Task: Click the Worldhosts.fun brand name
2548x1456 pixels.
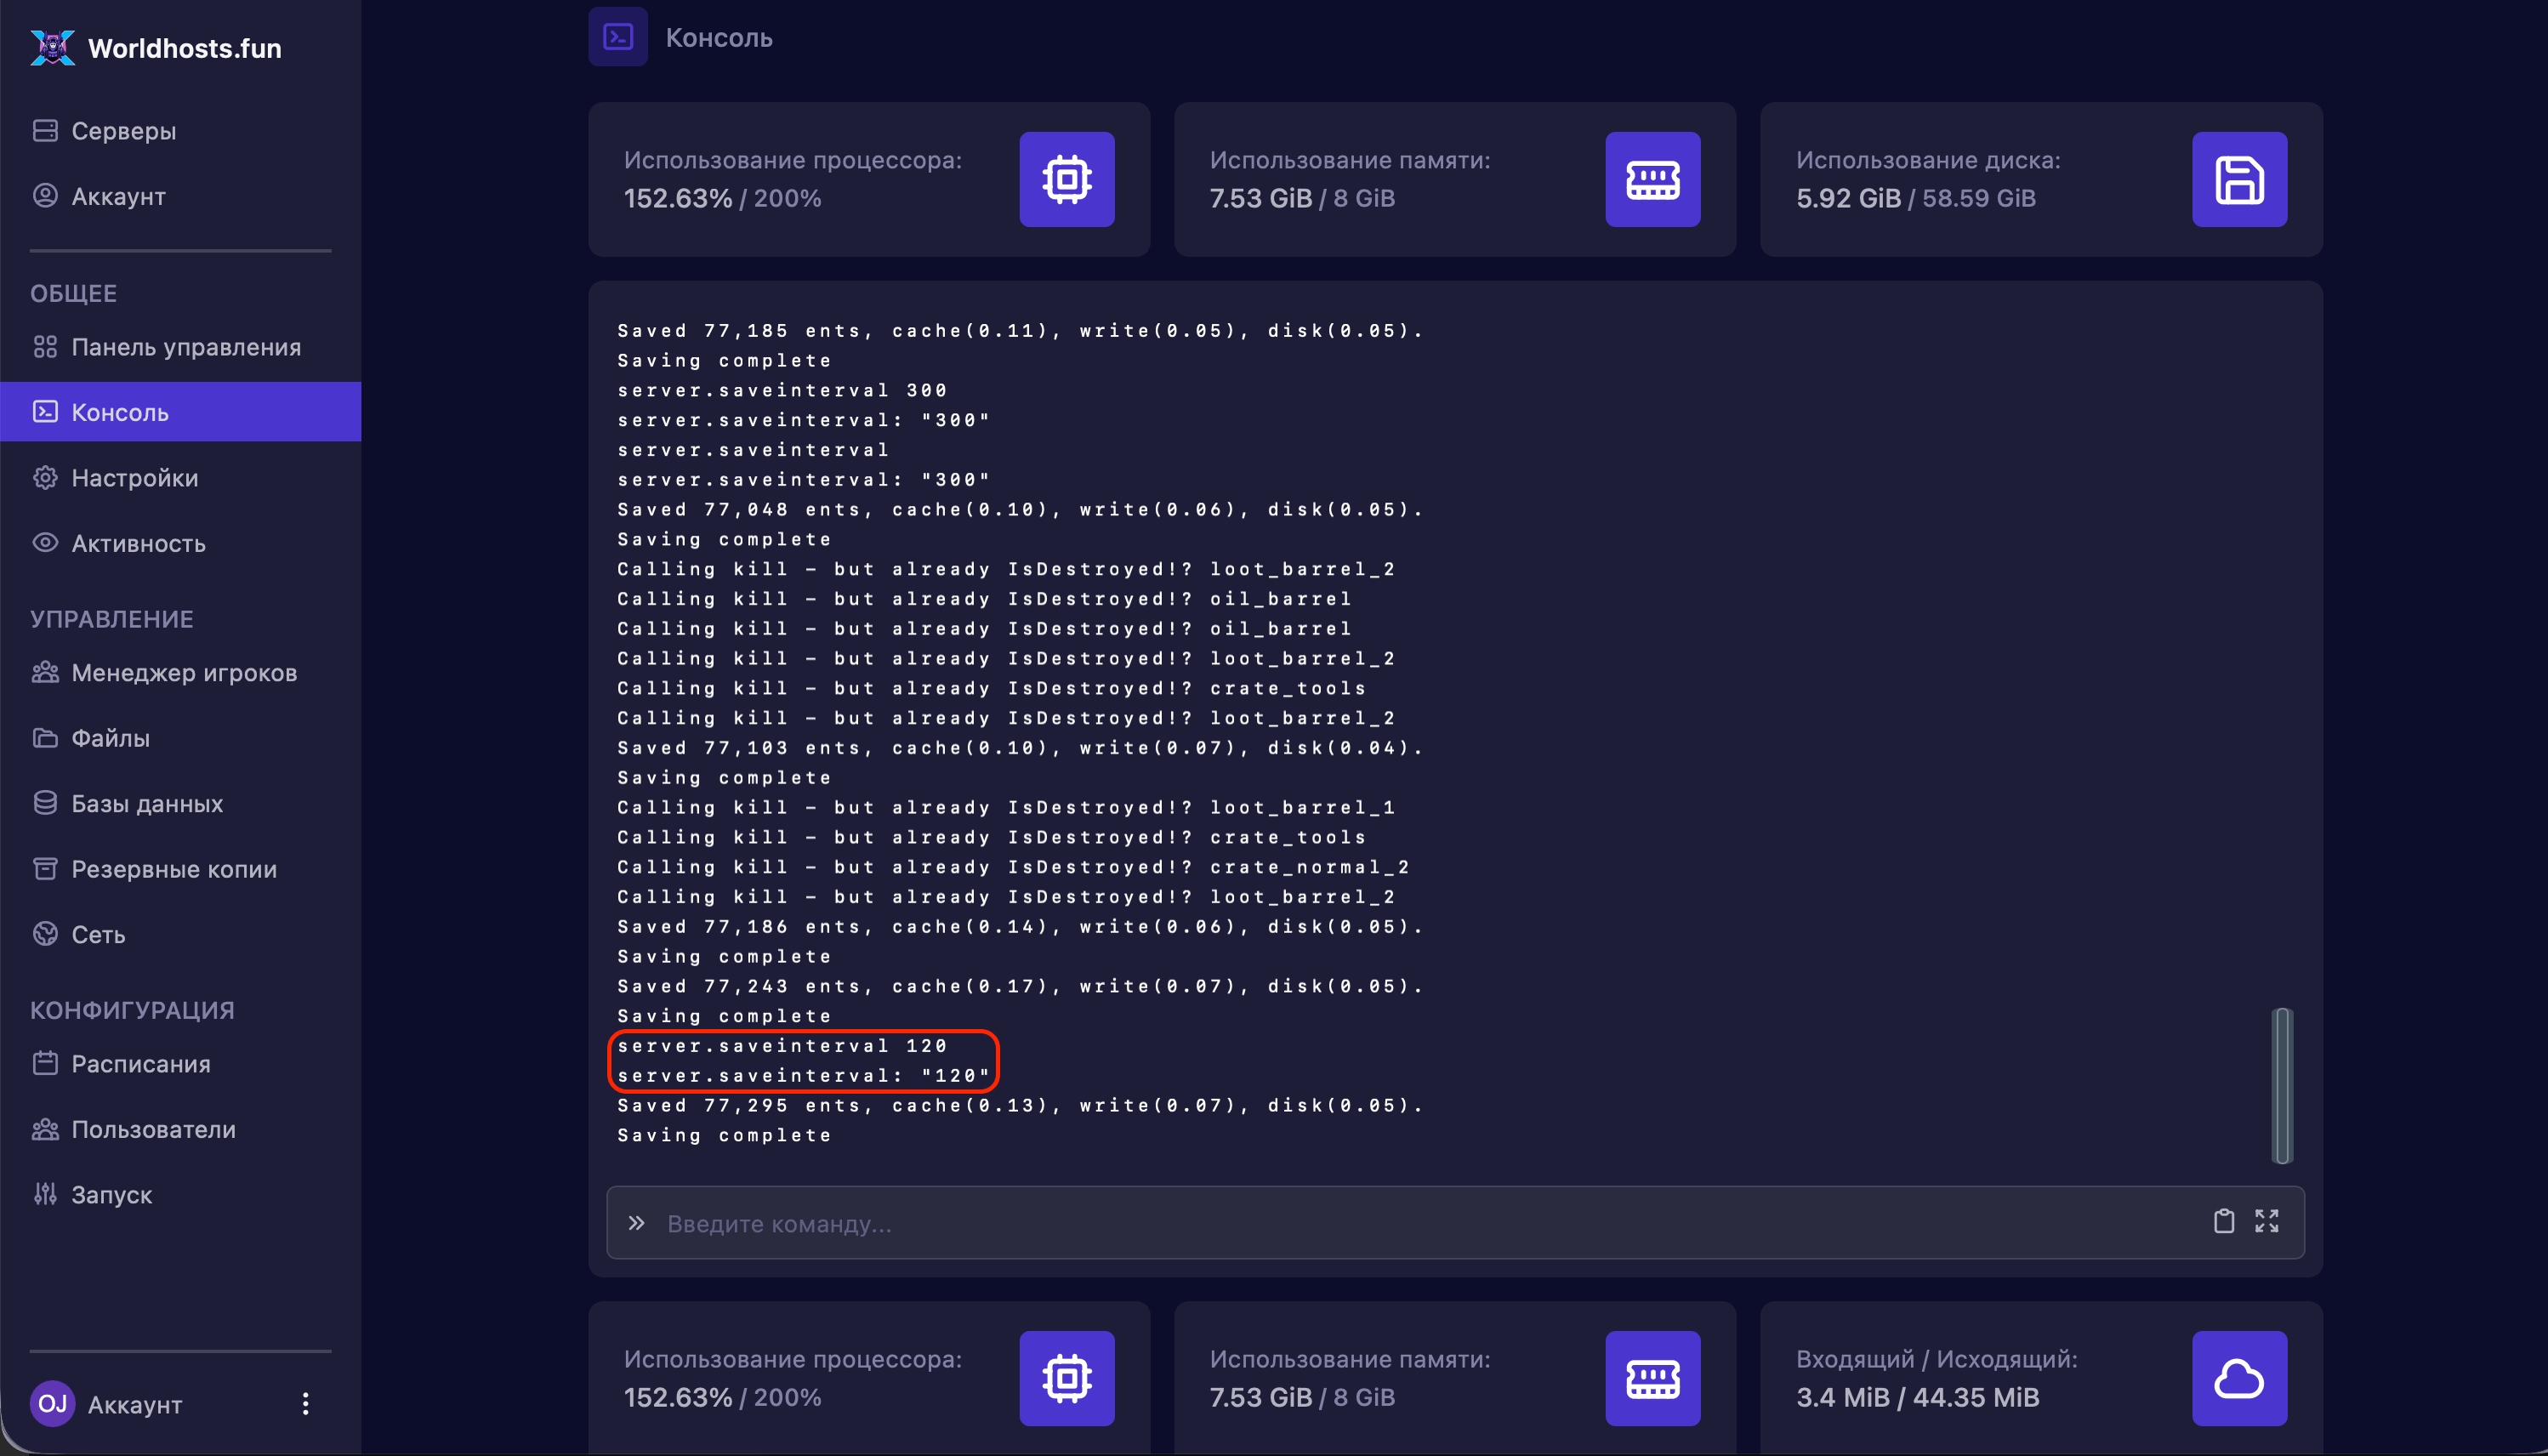Action: 185,48
